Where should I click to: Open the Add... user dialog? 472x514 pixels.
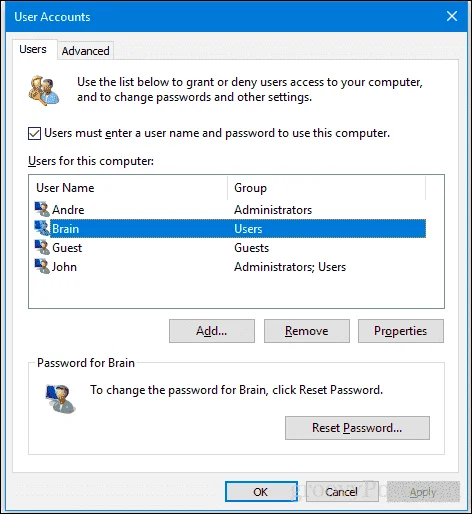[x=212, y=331]
